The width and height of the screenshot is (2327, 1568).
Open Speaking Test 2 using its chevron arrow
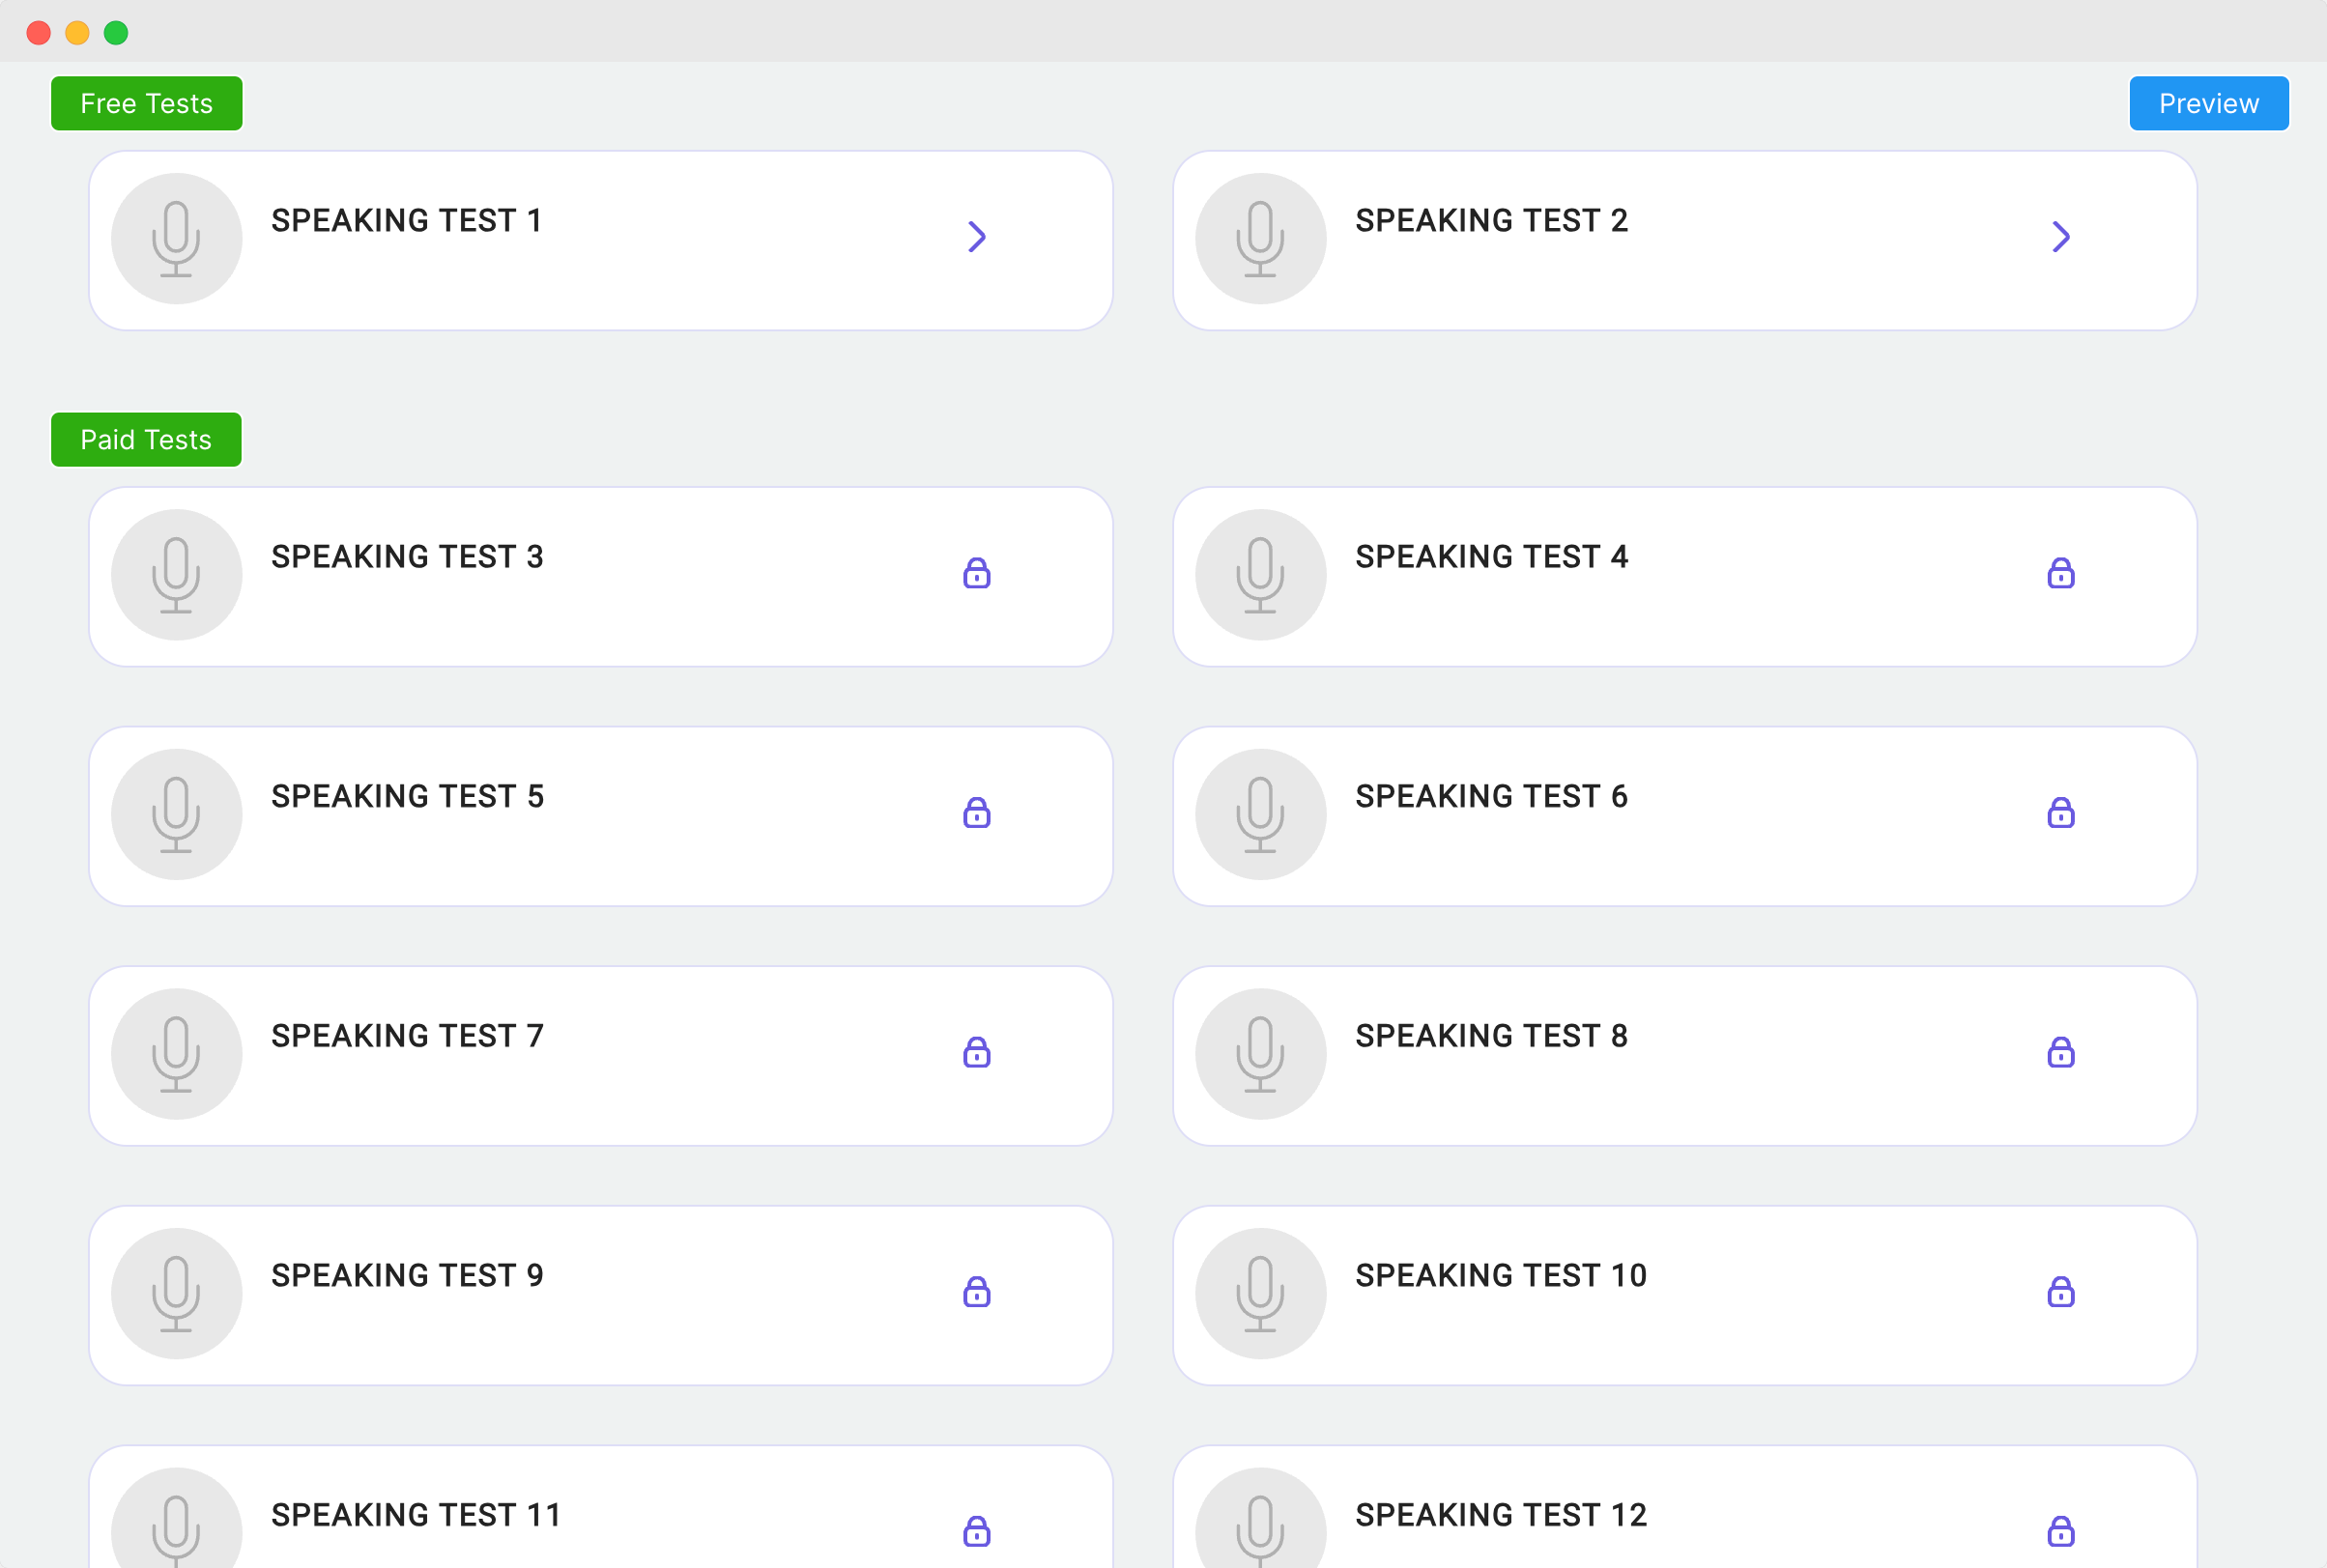tap(2061, 237)
